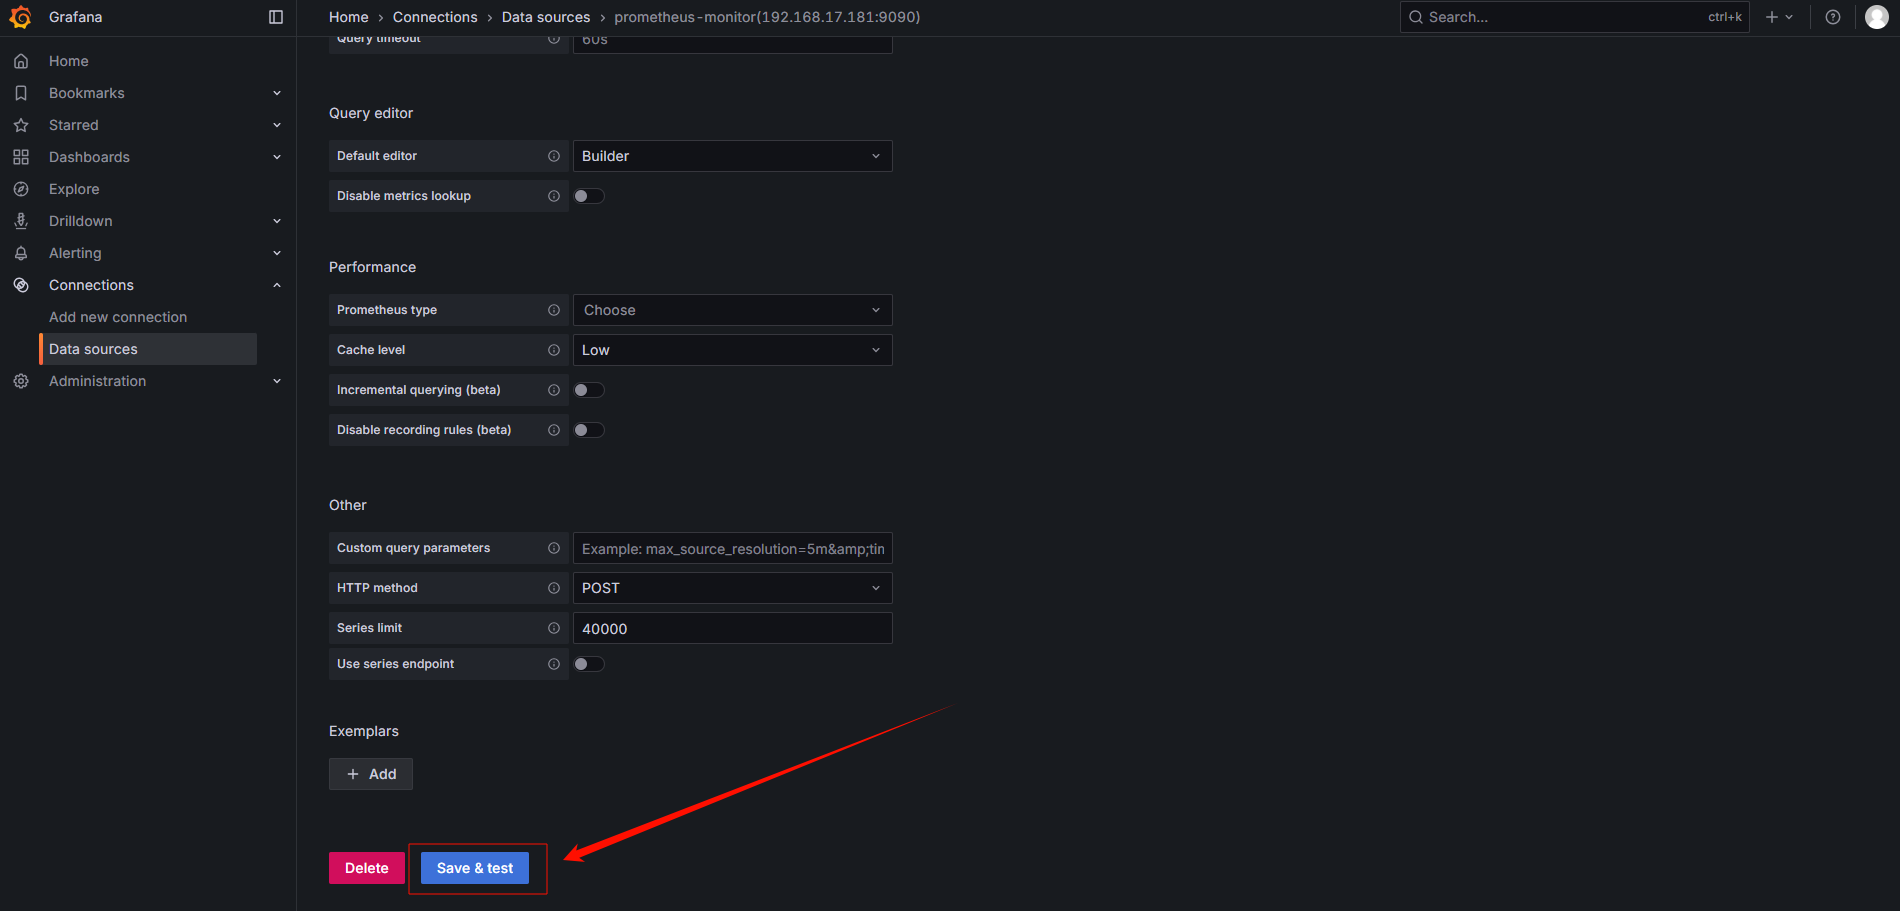Open the plus new-item menu in header
Image resolution: width=1900 pixels, height=911 pixels.
click(1779, 17)
